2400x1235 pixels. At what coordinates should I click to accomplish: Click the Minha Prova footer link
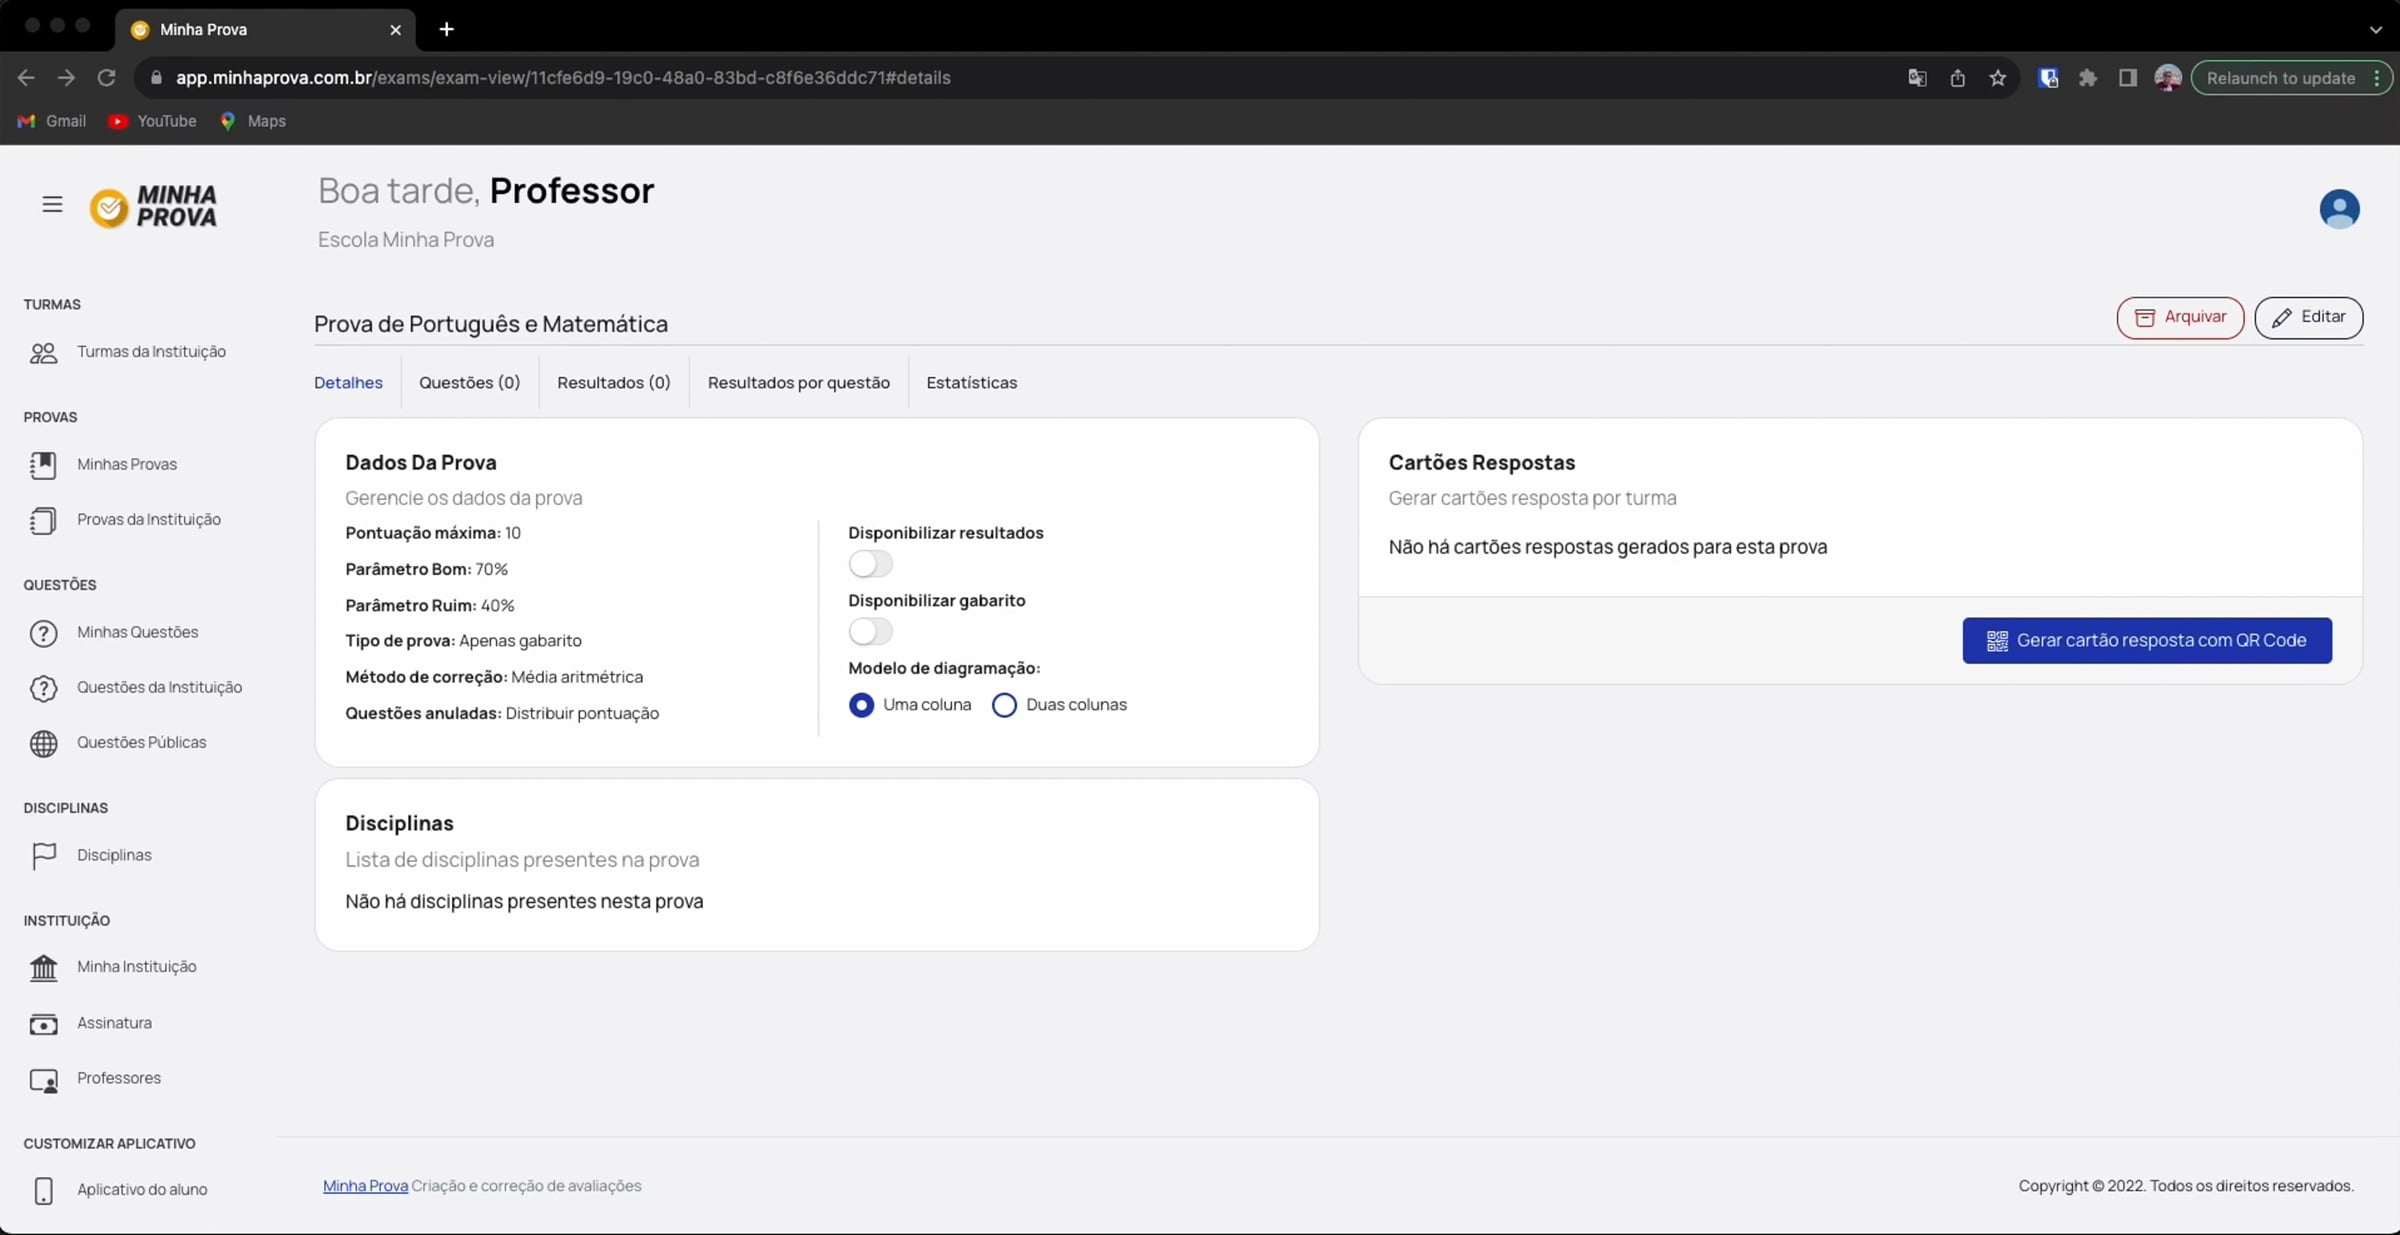coord(365,1186)
